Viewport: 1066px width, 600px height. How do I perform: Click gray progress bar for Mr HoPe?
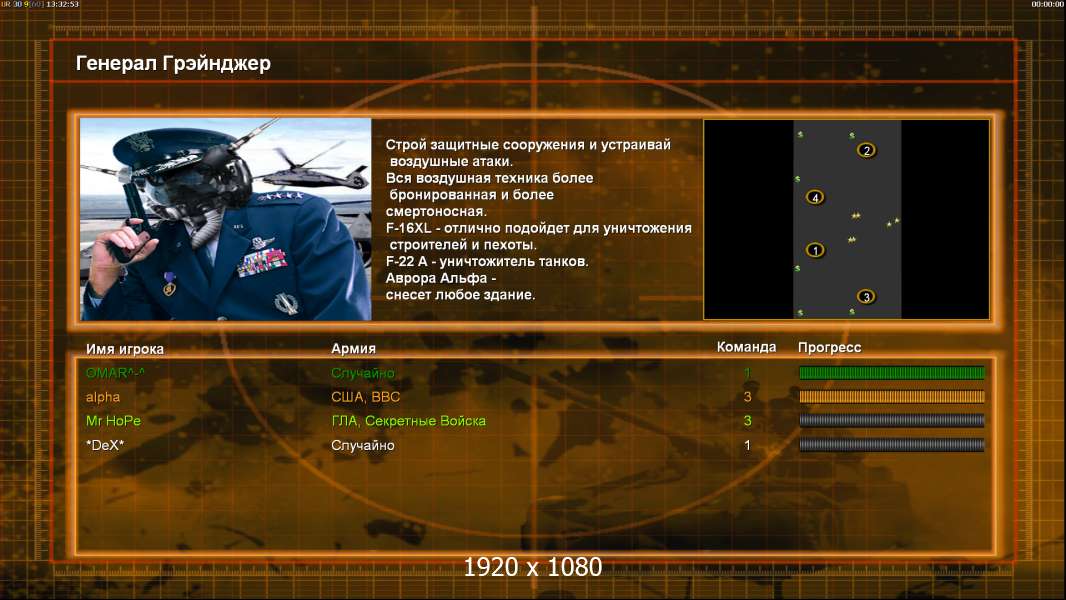pos(891,421)
